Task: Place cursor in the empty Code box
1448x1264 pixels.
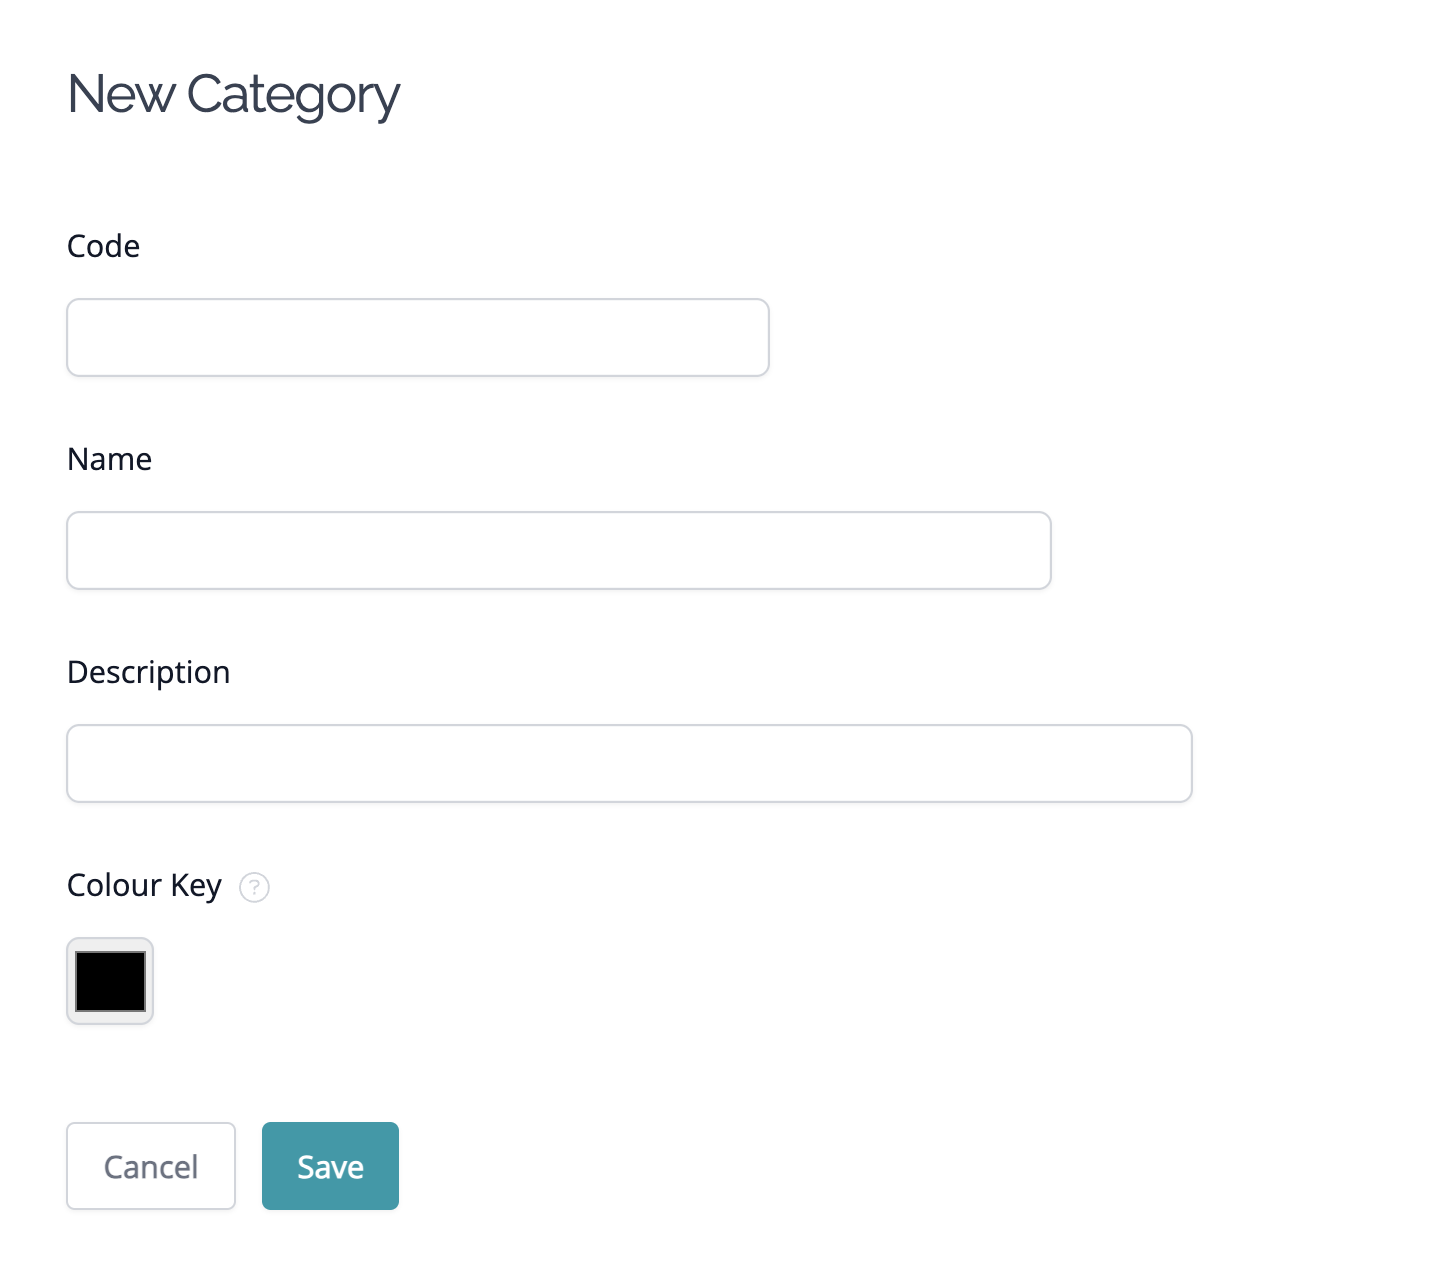Action: tap(418, 338)
